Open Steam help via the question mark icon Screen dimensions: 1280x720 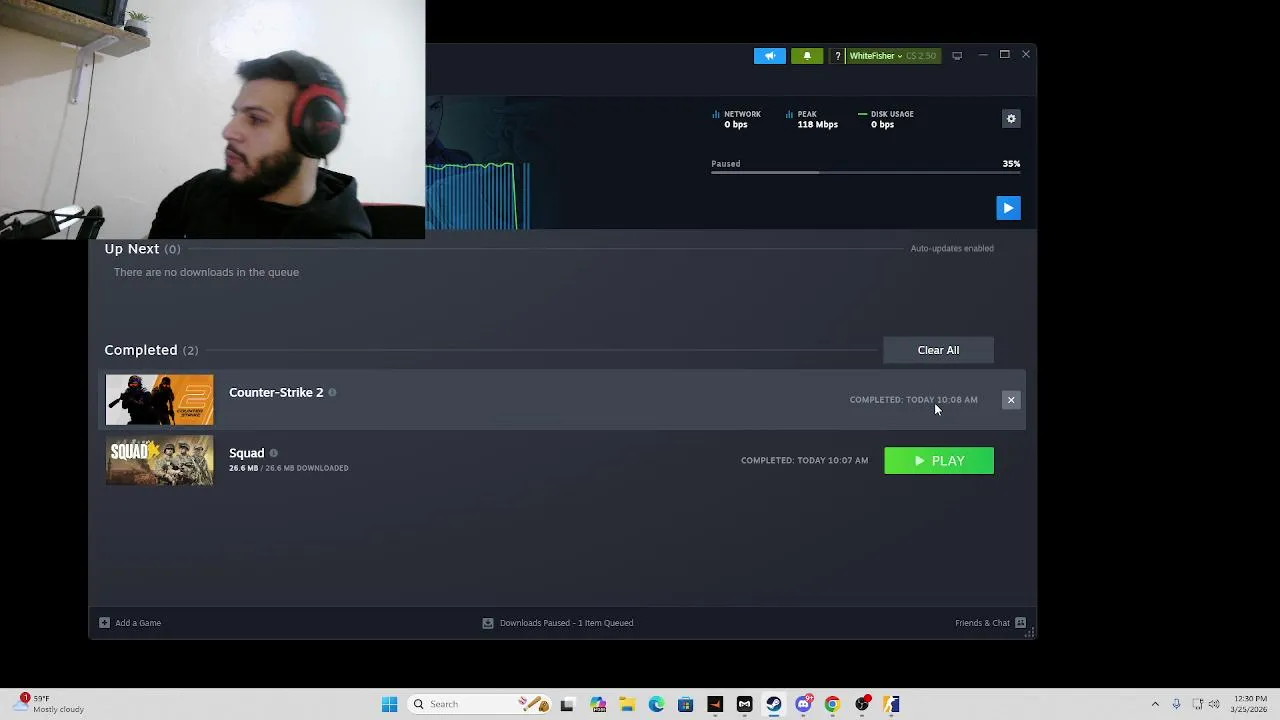pos(837,56)
